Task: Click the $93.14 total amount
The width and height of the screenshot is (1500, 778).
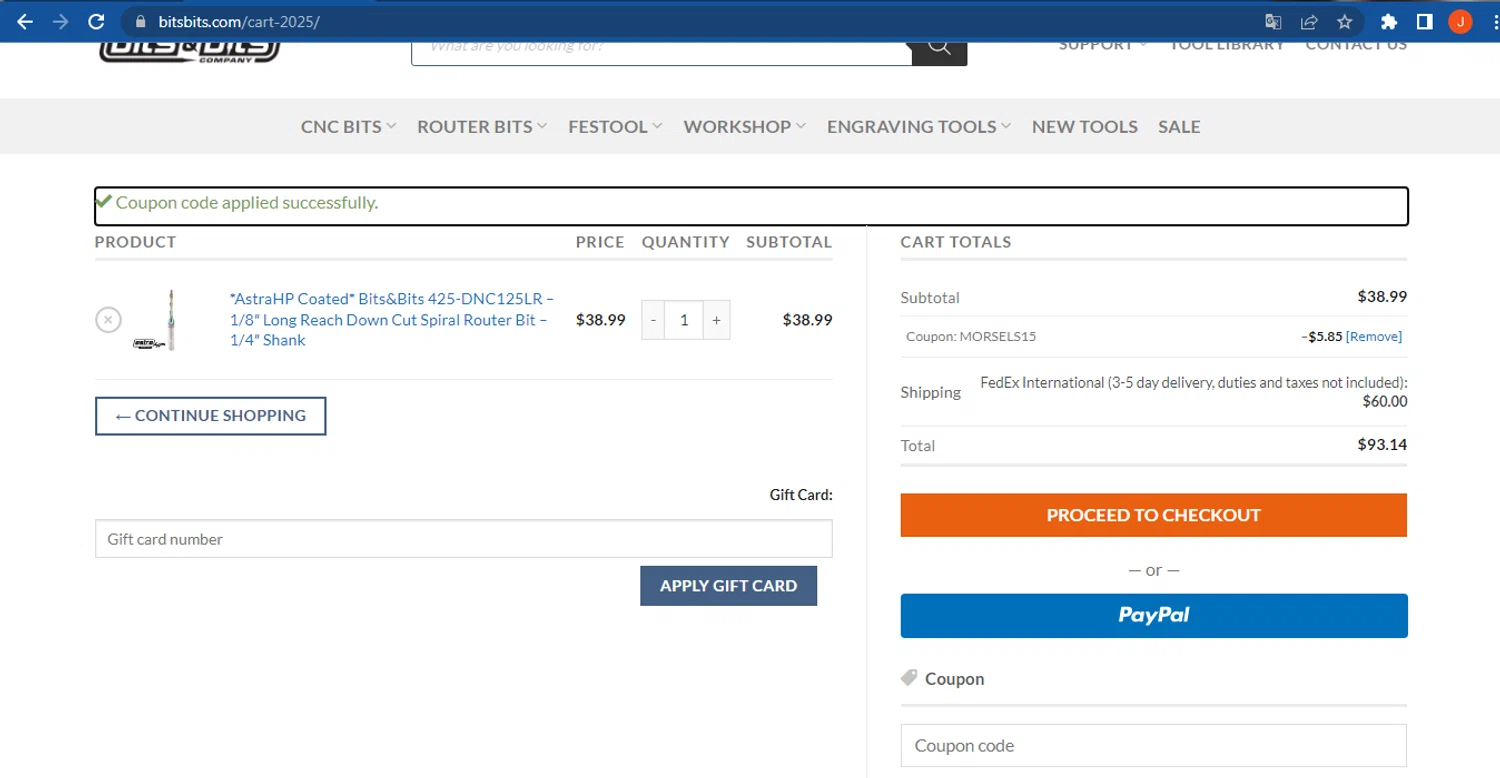Action: 1382,444
